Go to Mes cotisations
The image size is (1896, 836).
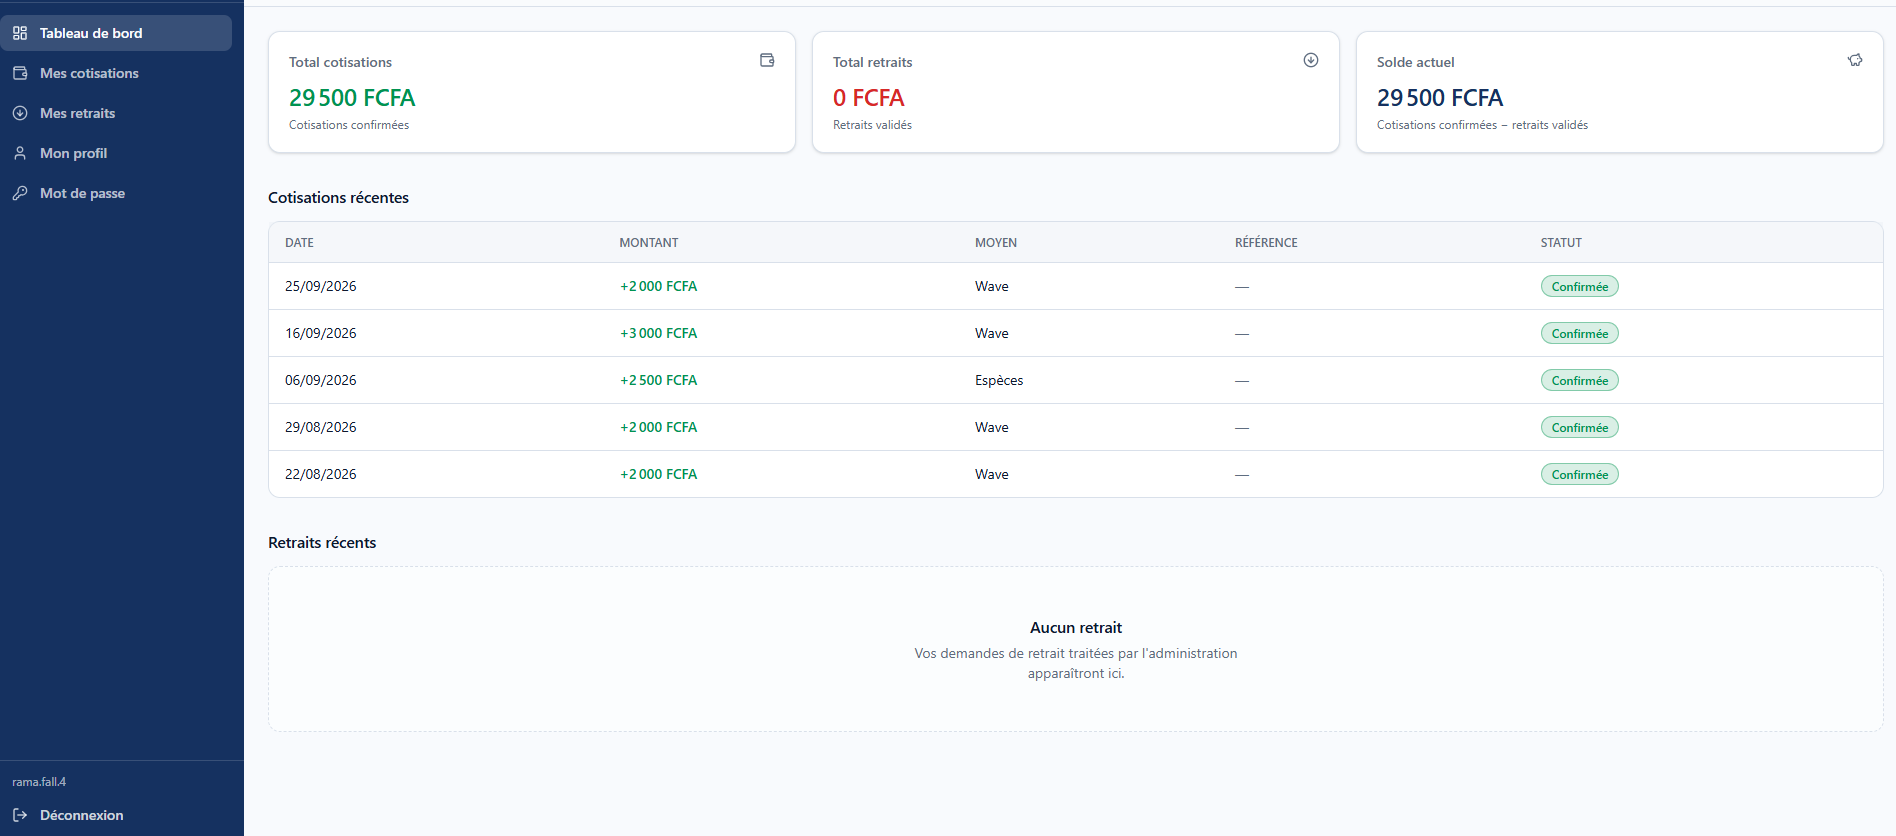click(116, 73)
